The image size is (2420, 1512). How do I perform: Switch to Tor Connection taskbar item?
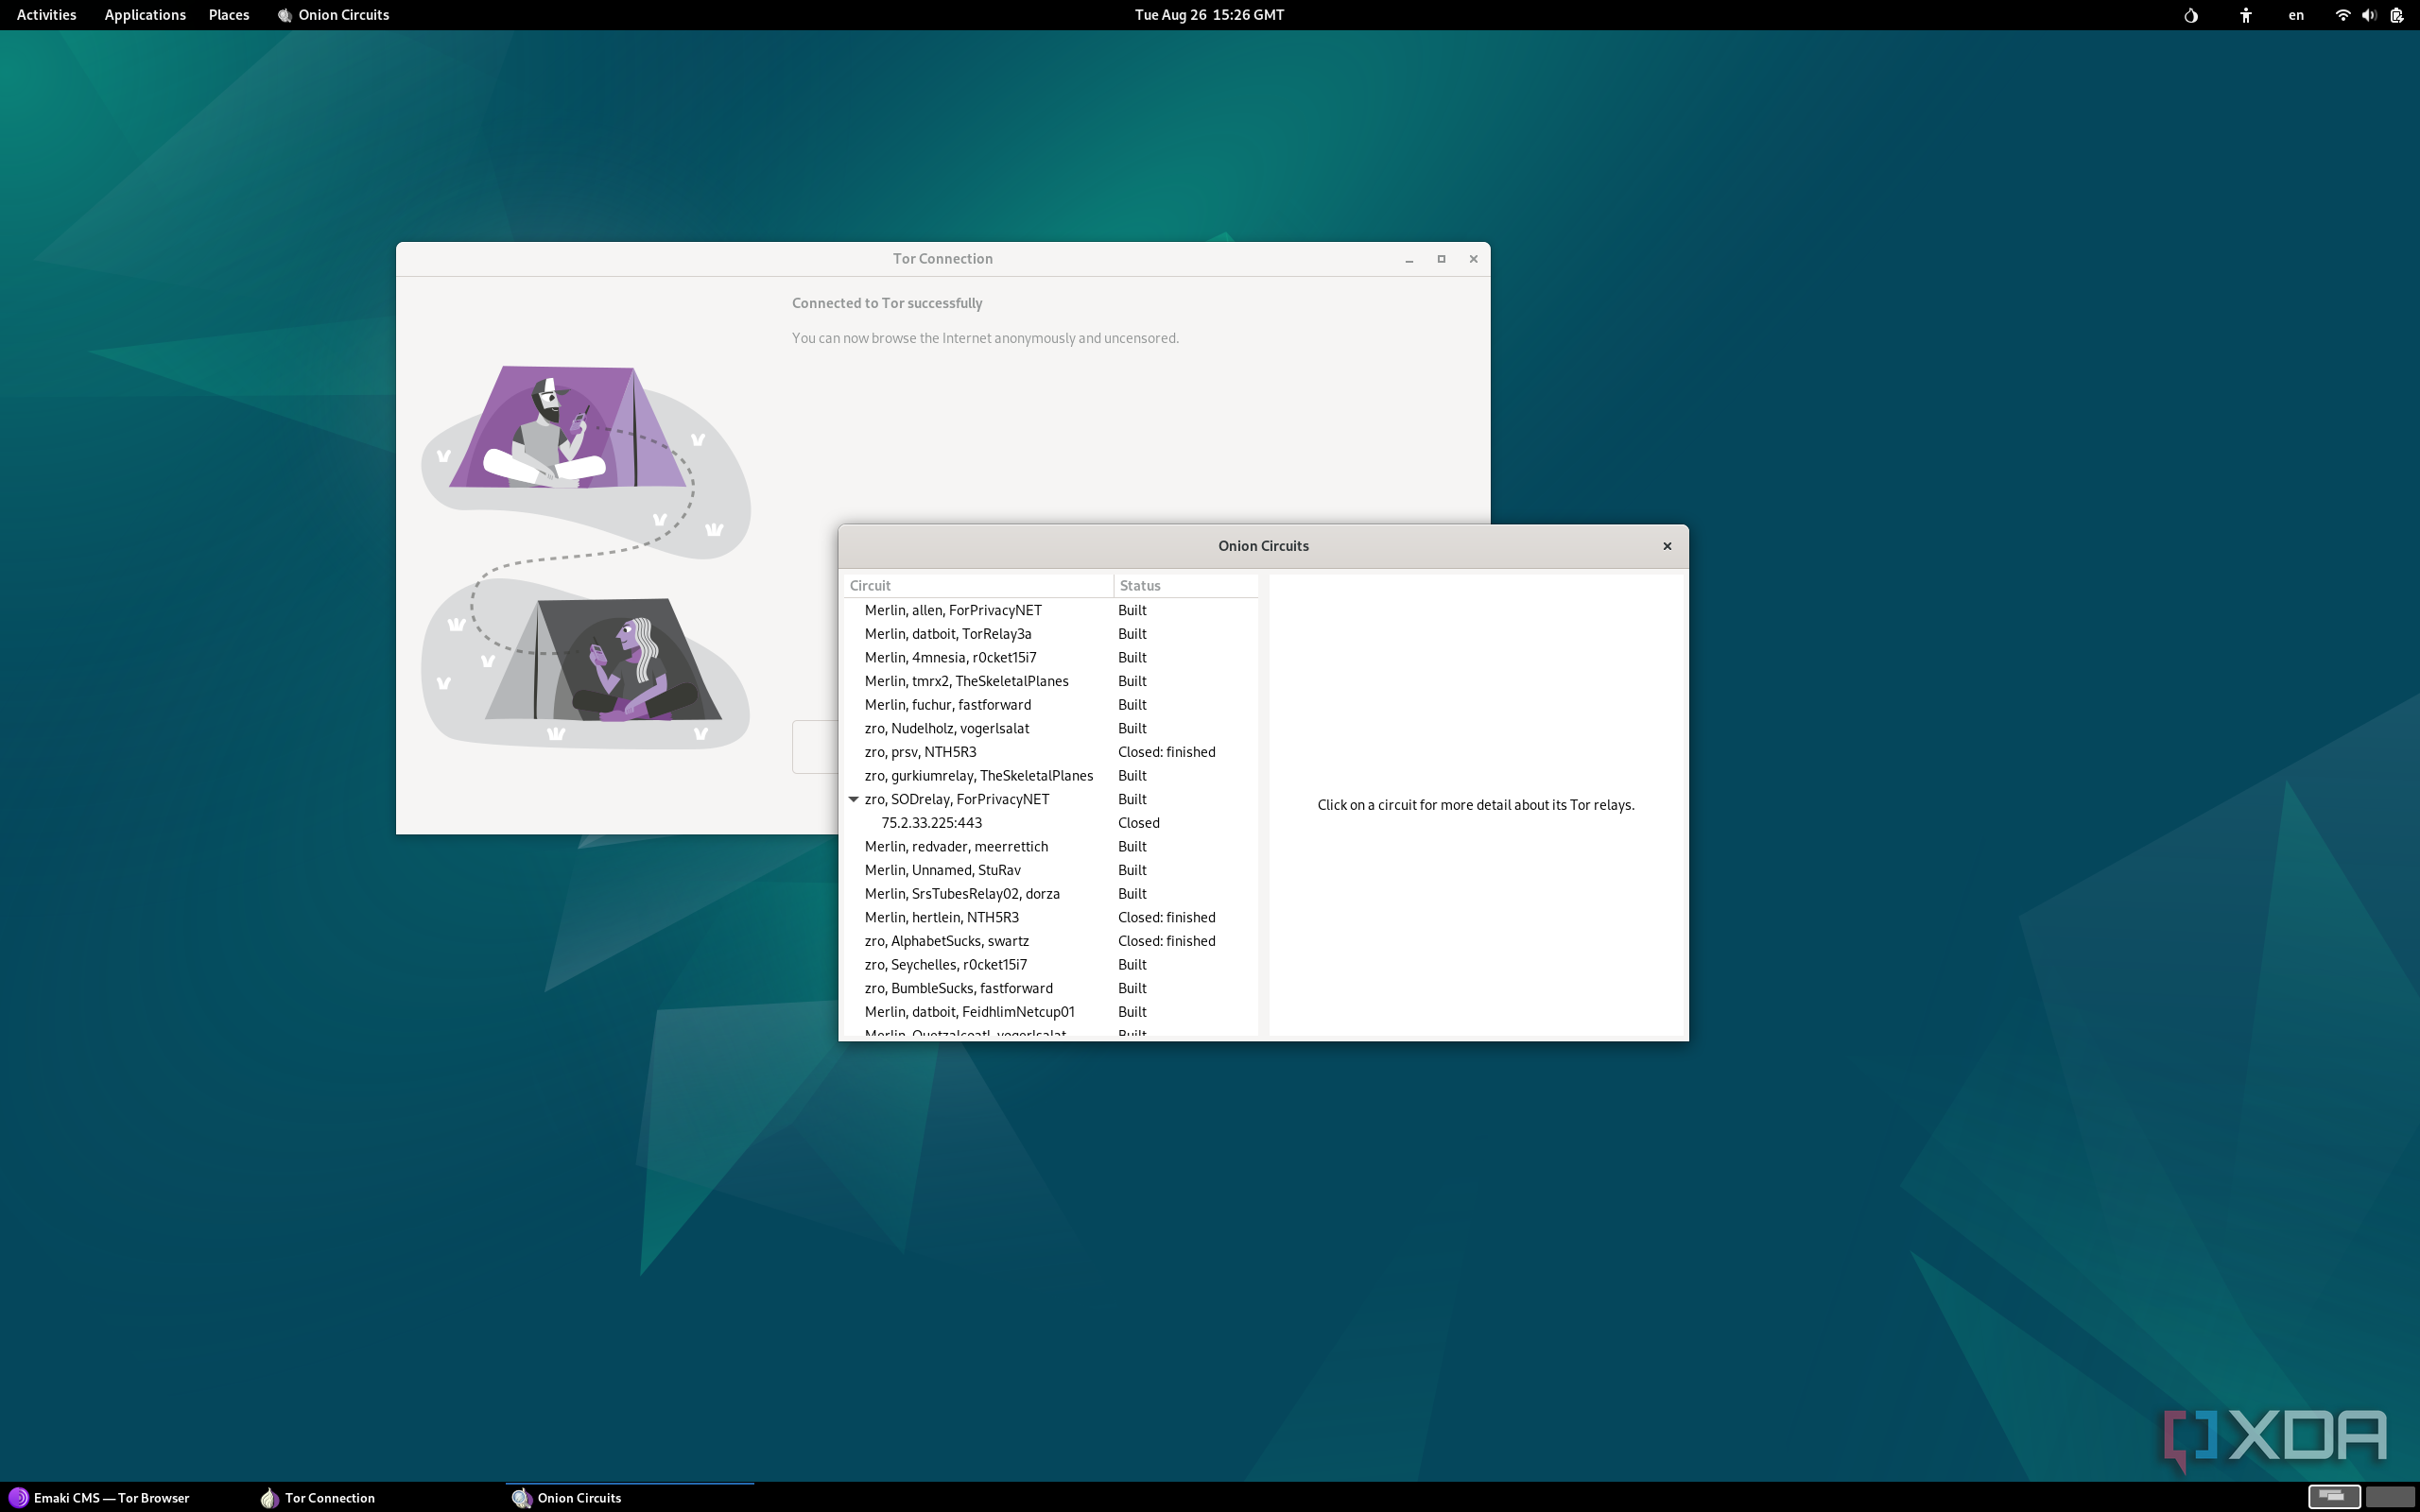pos(377,1497)
